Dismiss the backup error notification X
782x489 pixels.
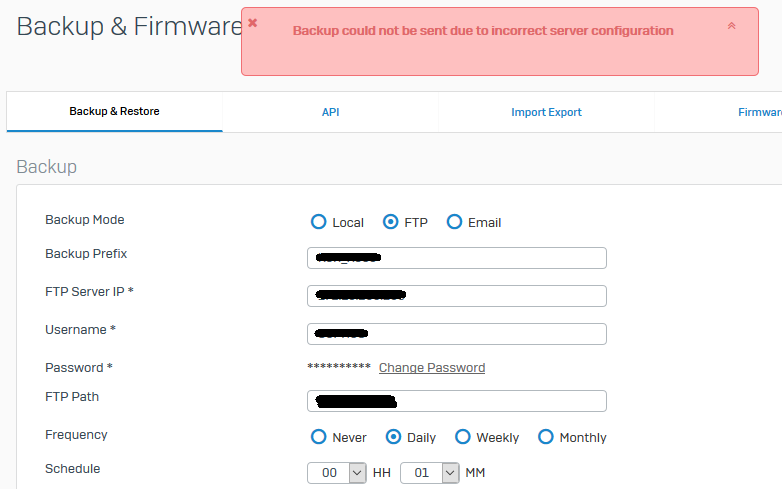[253, 22]
